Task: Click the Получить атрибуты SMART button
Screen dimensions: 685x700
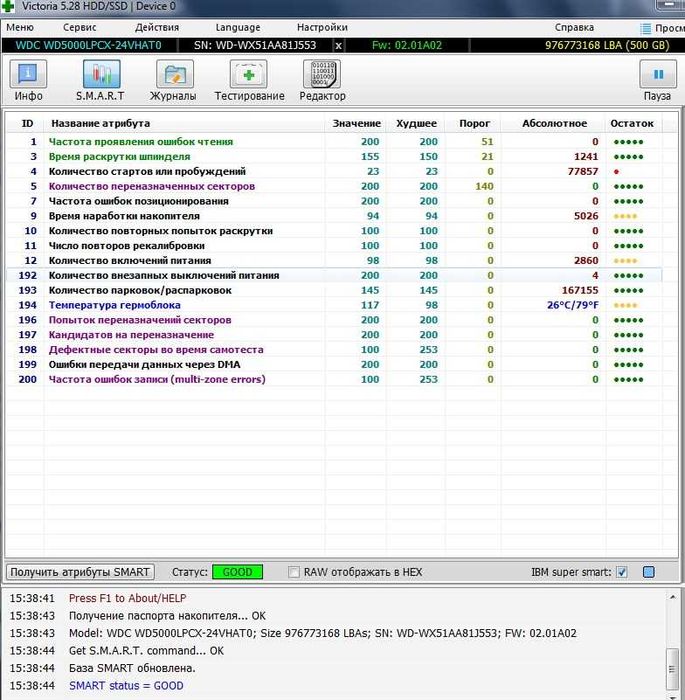Action: pyautogui.click(x=80, y=572)
